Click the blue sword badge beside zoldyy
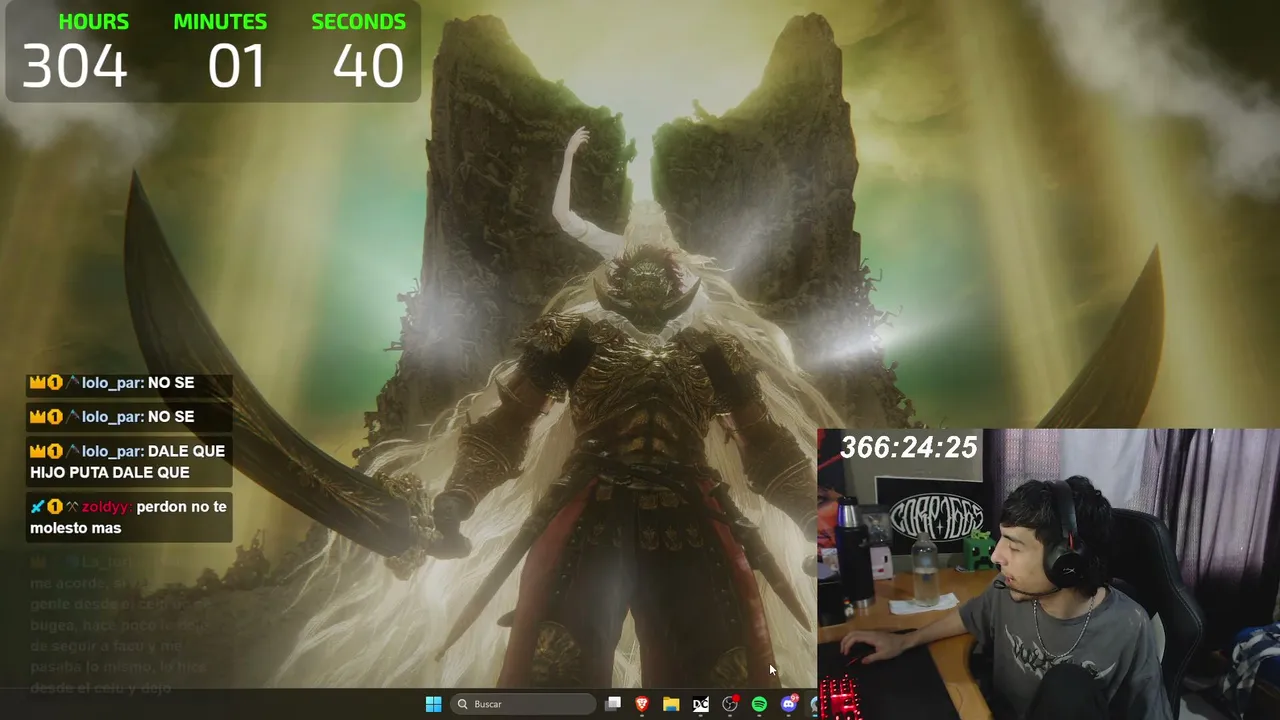1280x720 pixels. tap(38, 507)
